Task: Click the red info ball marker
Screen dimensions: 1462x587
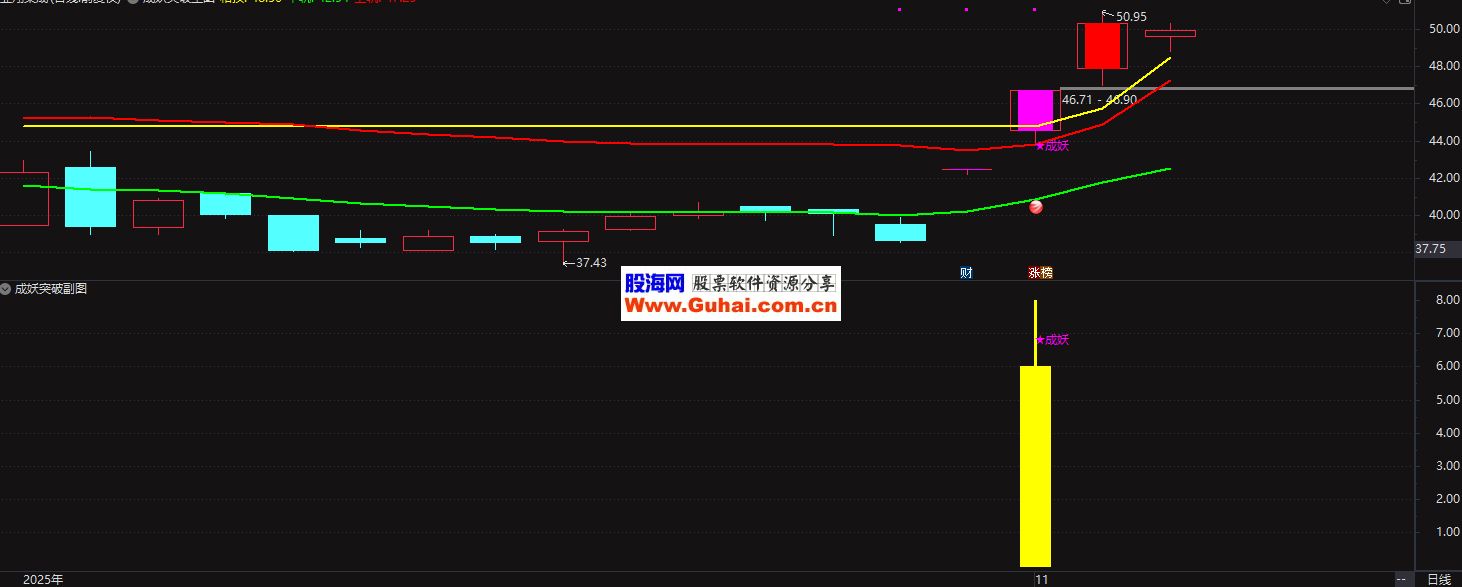Action: [x=1036, y=207]
